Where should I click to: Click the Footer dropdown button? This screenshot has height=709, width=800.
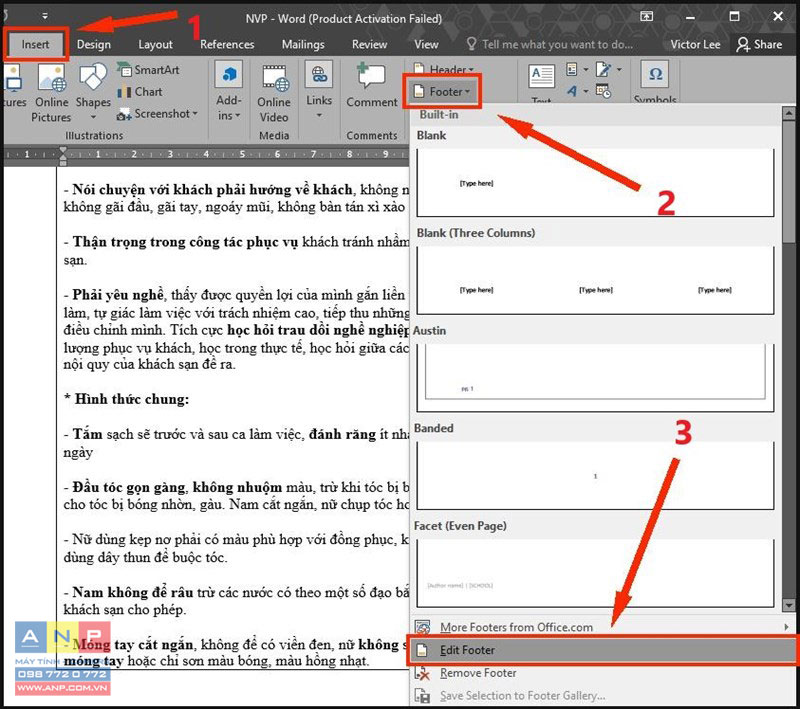[x=442, y=92]
